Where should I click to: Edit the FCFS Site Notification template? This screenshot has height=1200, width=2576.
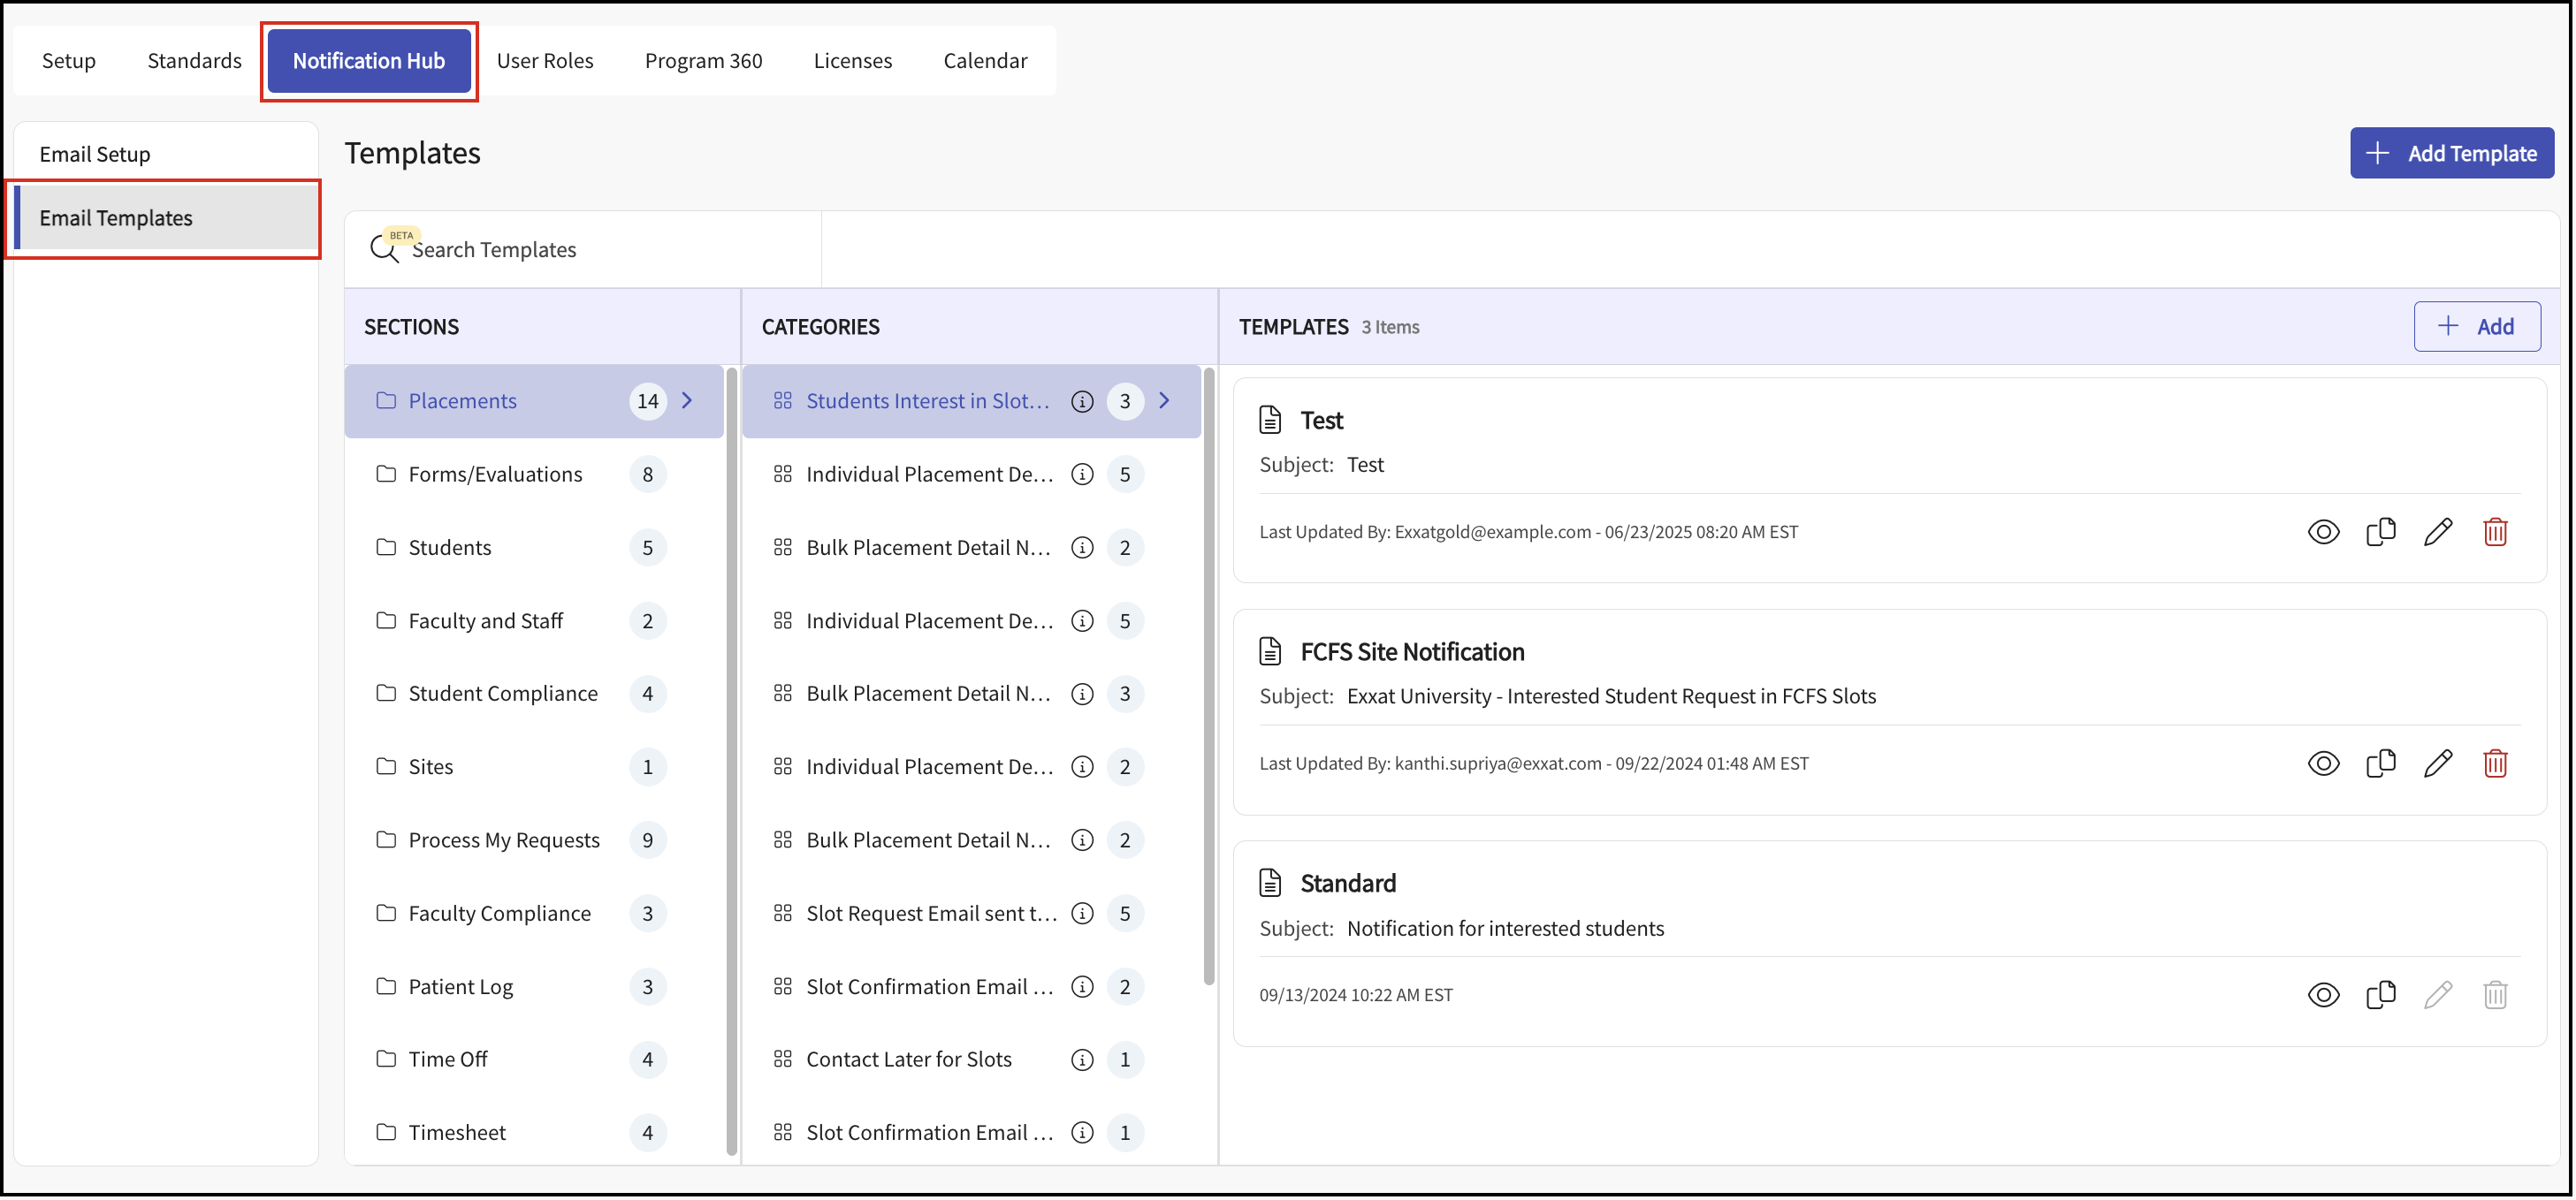(x=2438, y=764)
